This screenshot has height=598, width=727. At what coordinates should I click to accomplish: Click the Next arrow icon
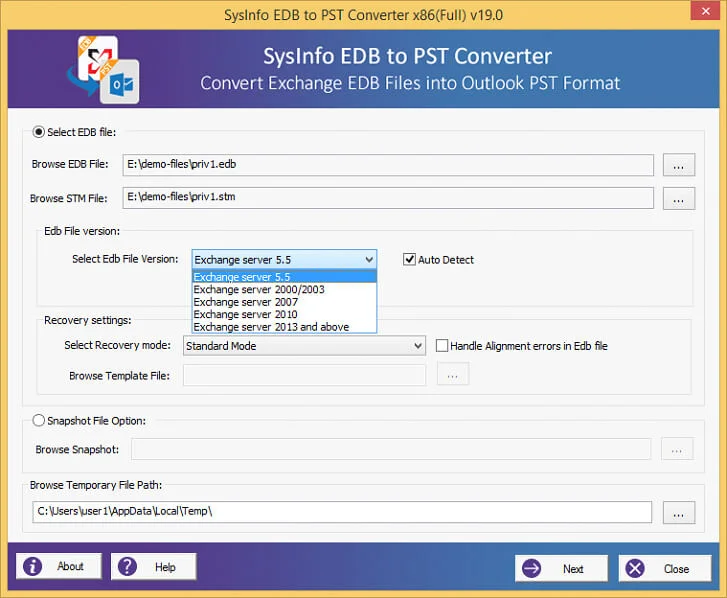(x=533, y=568)
